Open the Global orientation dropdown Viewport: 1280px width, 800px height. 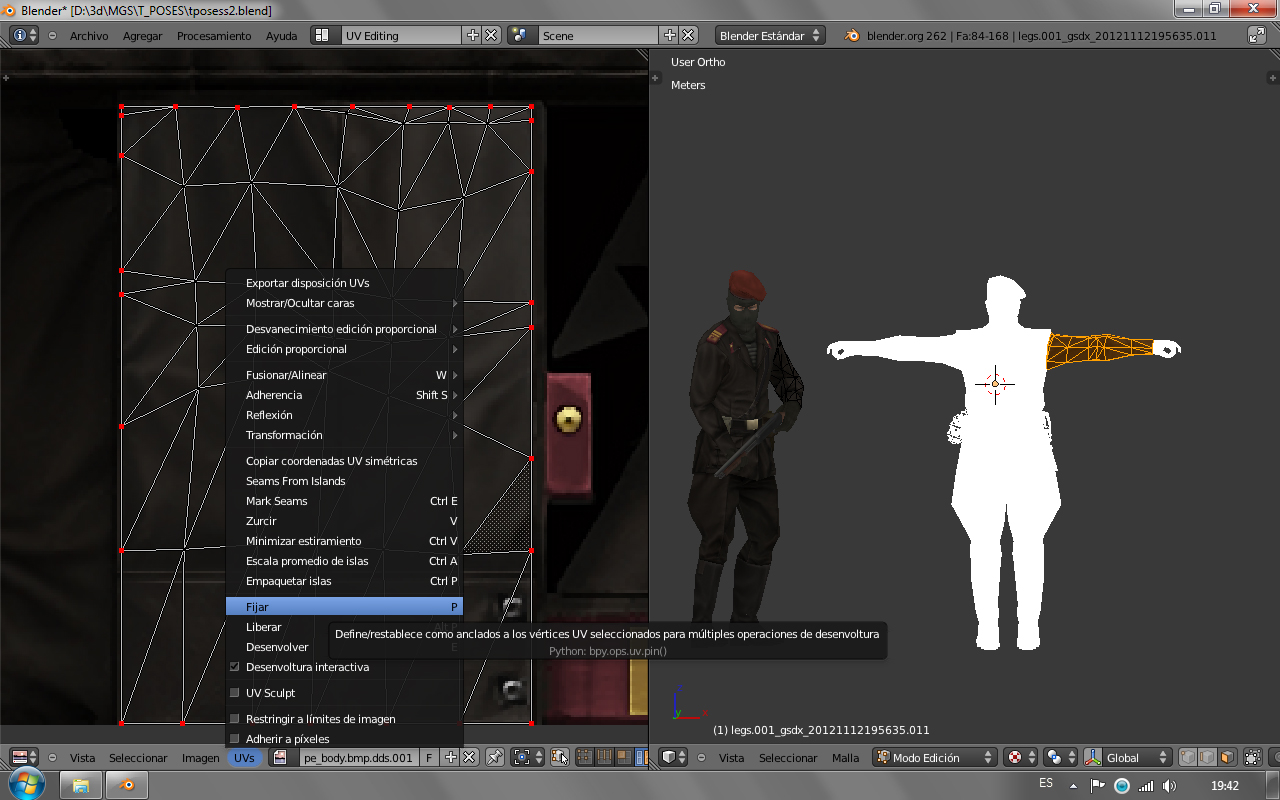click(1131, 758)
